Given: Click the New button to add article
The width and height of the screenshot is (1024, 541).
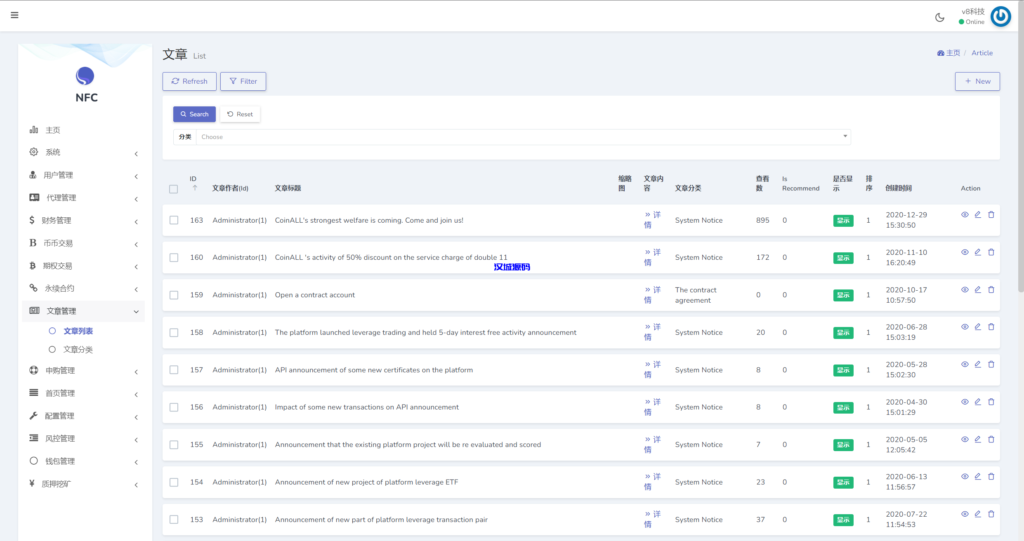Looking at the screenshot, I should 977,81.
